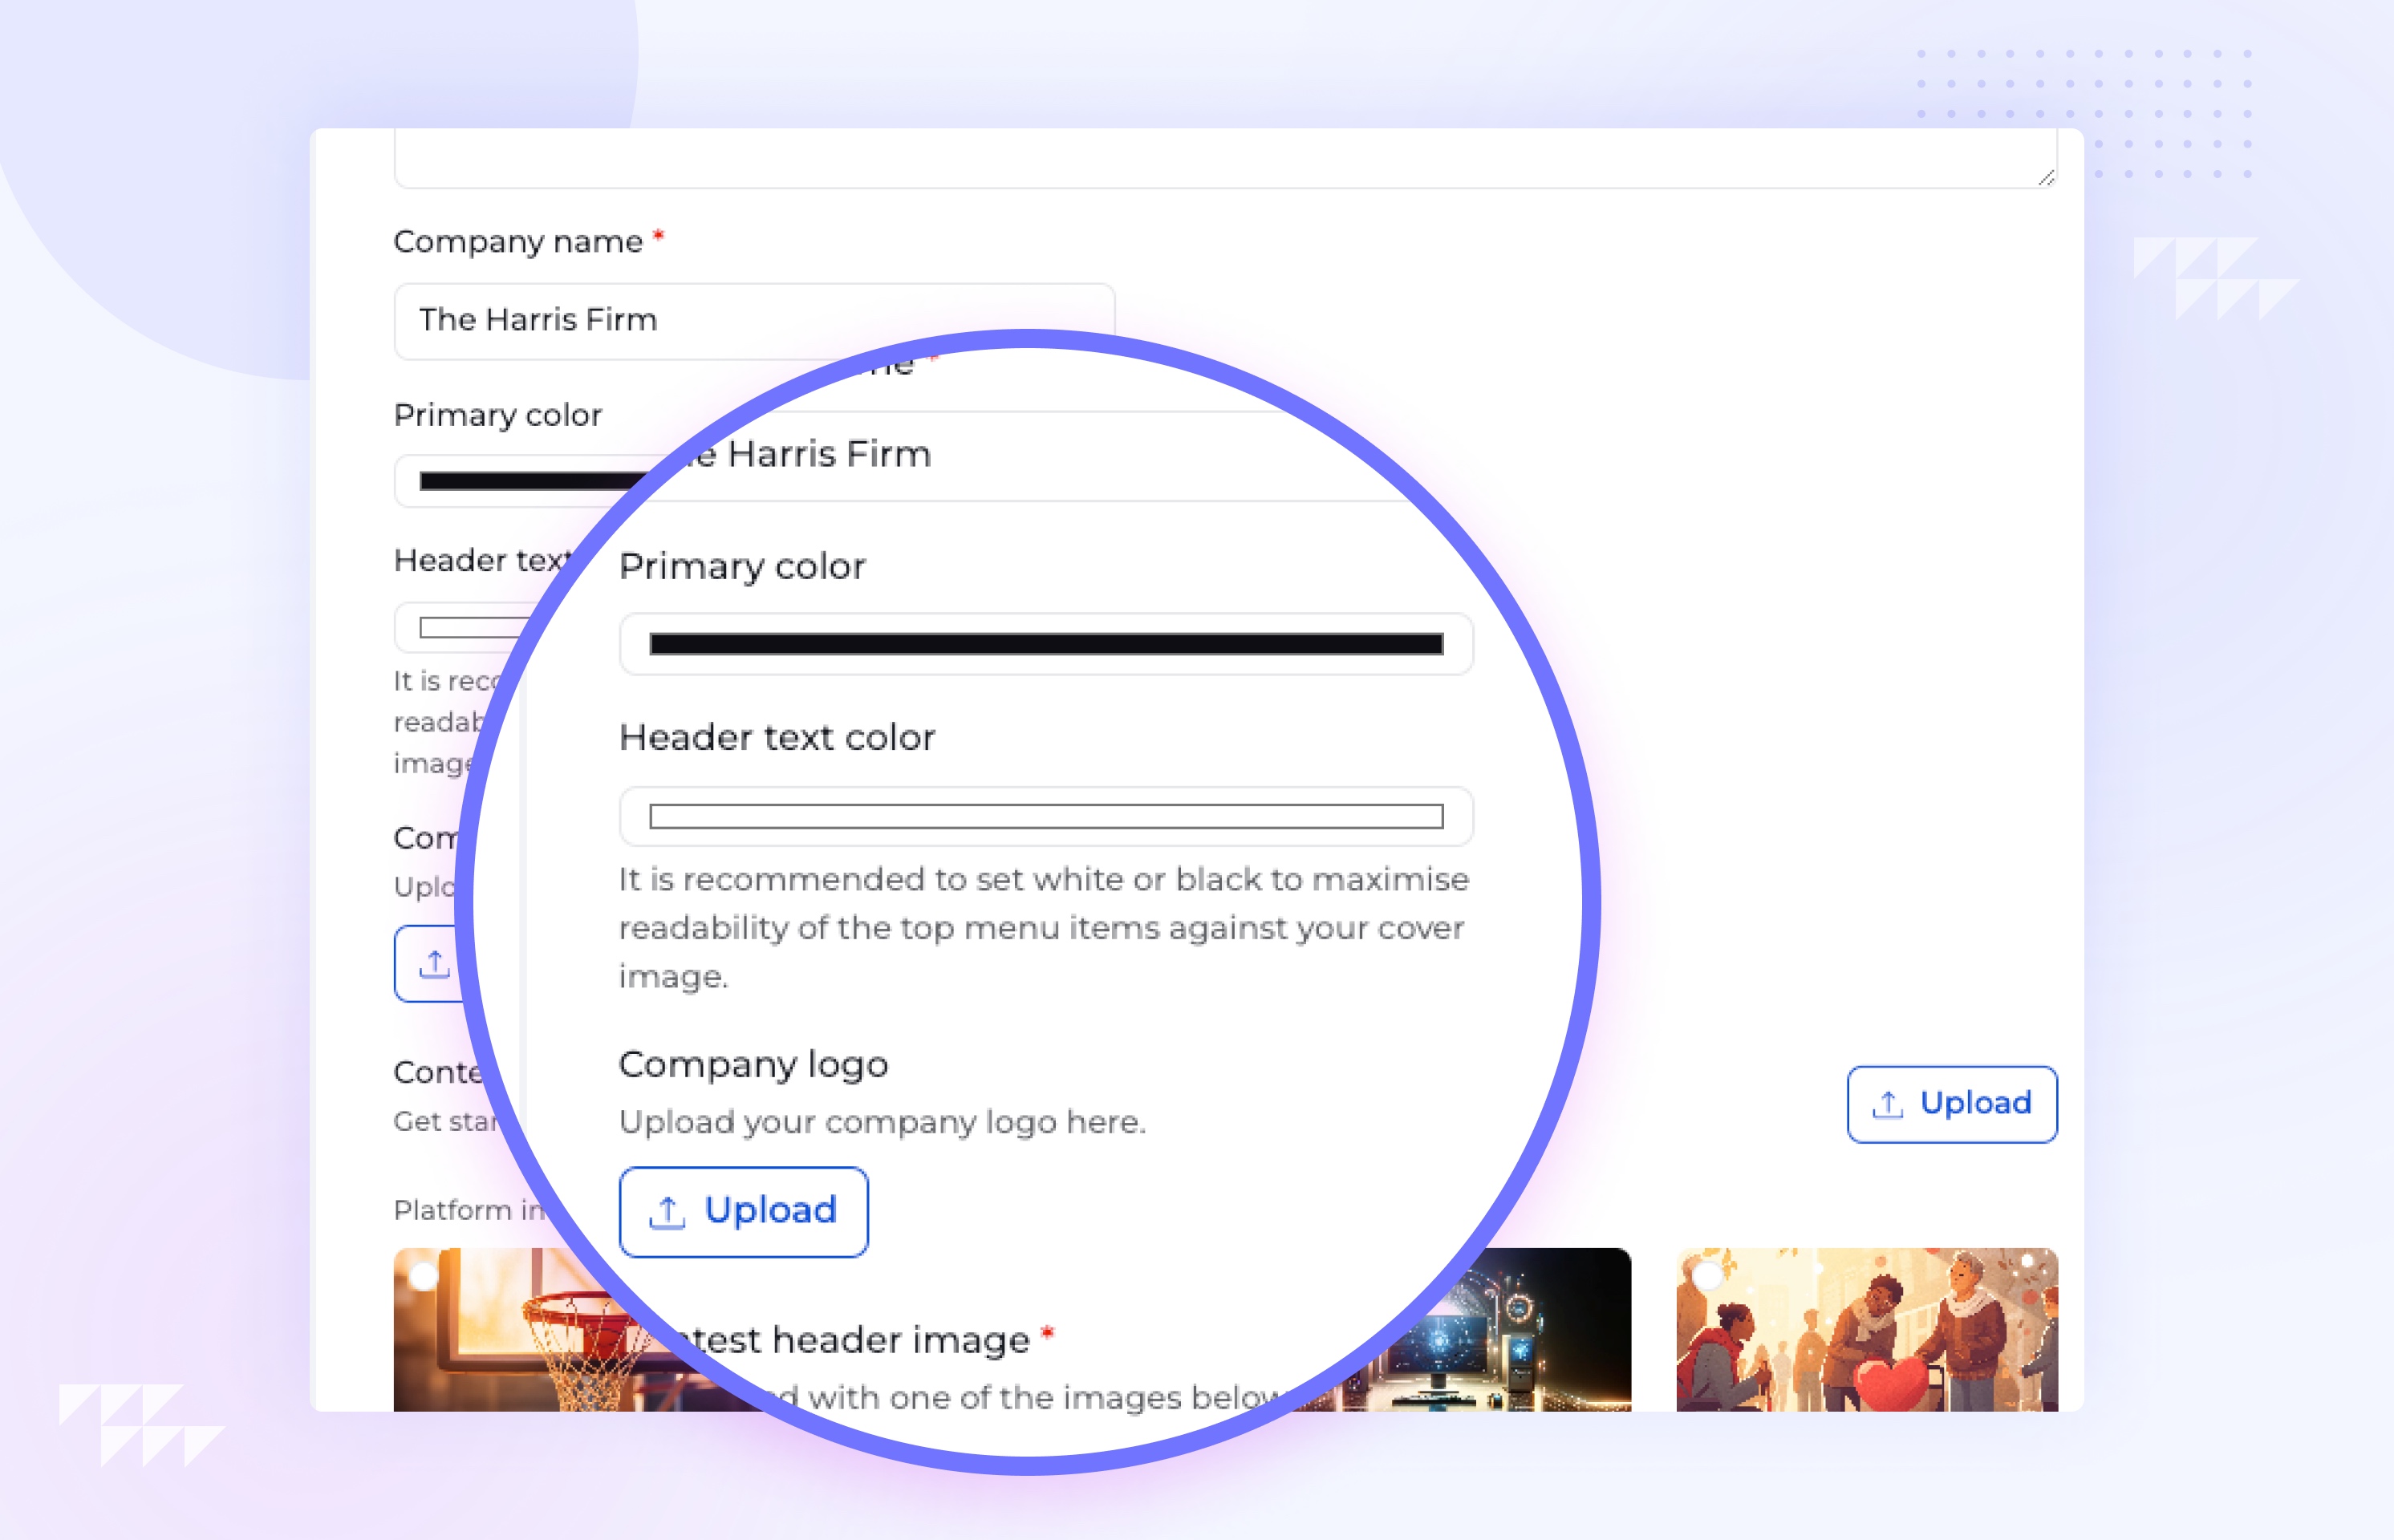This screenshot has height=1540, width=2394.
Task: Open the dark Primary color swatch in the background form
Action: 535,481
